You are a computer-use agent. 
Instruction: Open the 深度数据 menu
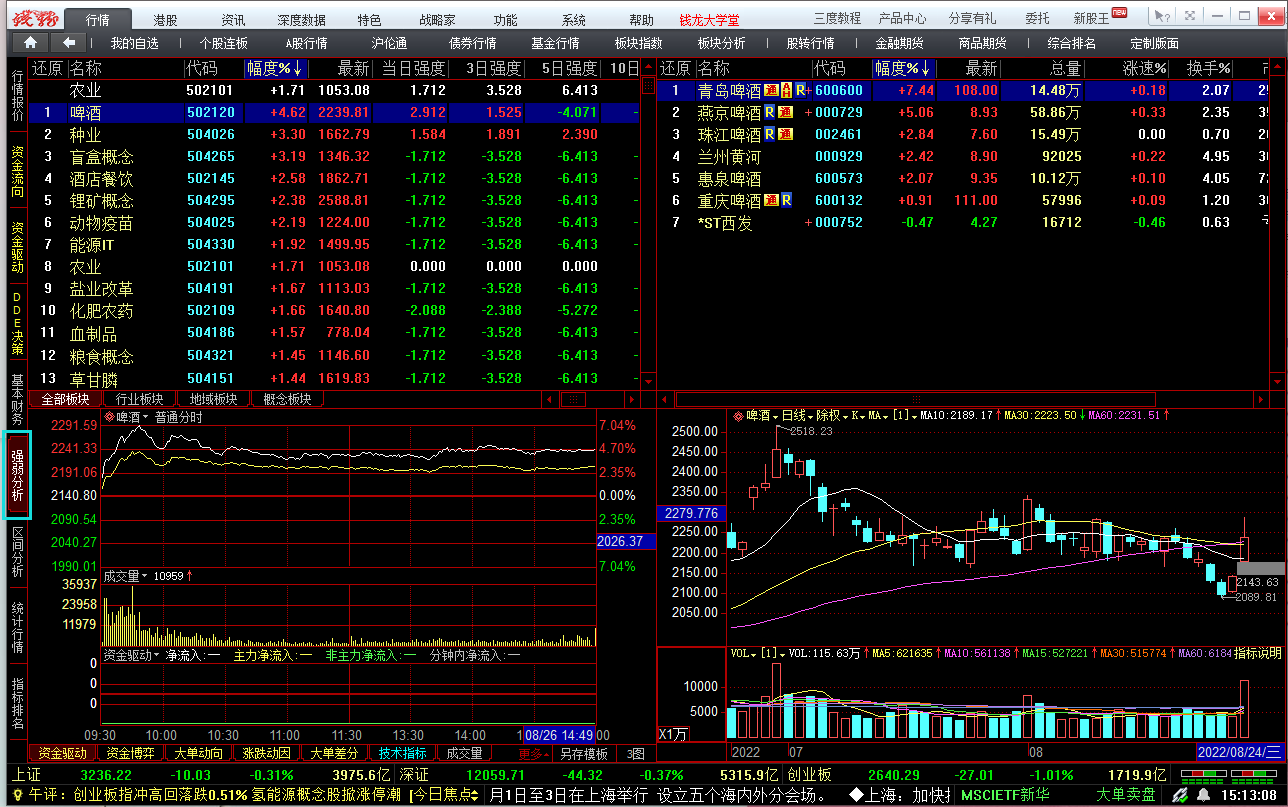pos(302,19)
